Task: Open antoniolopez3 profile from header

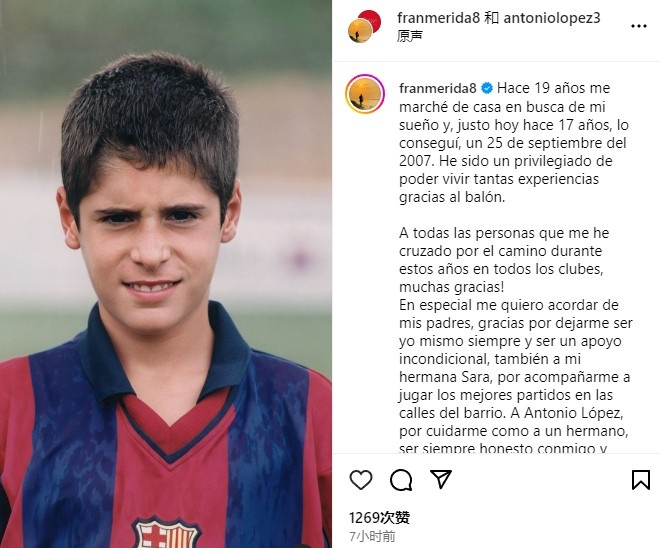Action: 552,18
